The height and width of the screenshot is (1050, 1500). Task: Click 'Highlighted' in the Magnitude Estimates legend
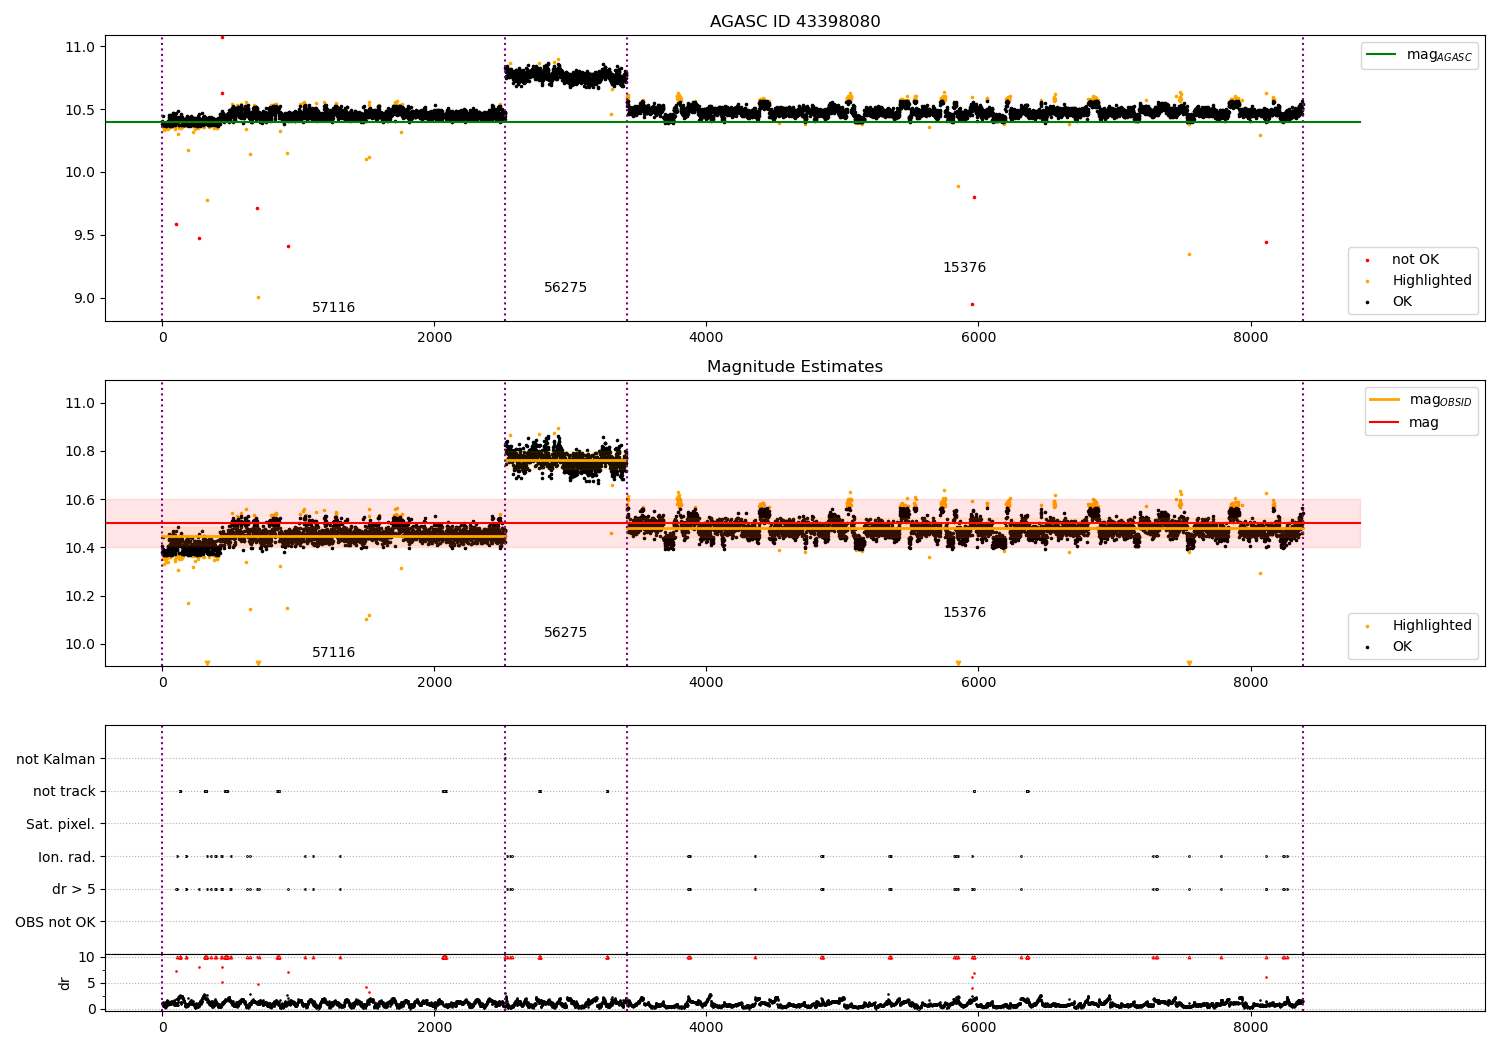pos(1432,626)
